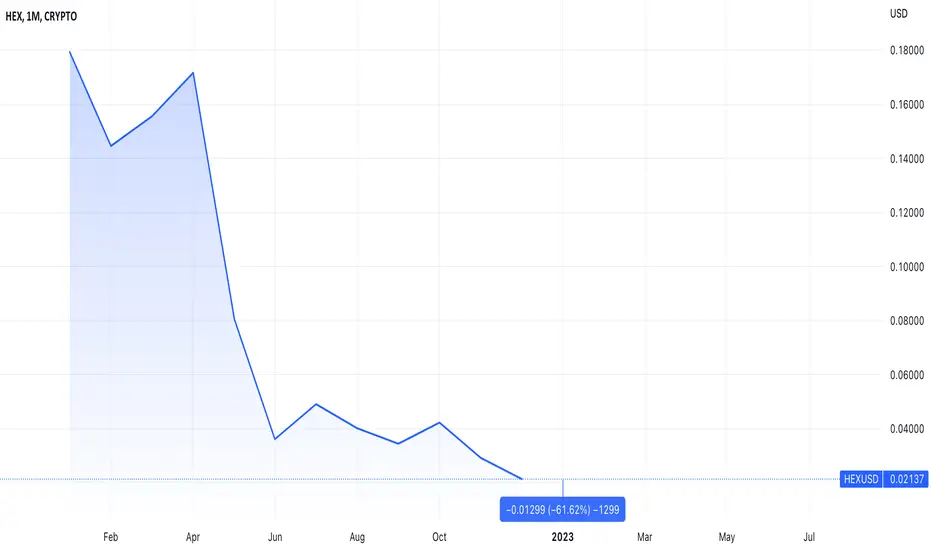932x550 pixels.
Task: Click the April peak on price line
Action: click(x=193, y=73)
